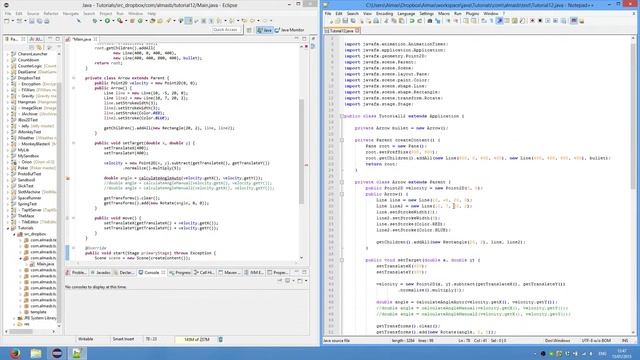Viewport: 640px width, 360px height.
Task: Select the Tutorial12.java tab in Notepad++
Action: [x=342, y=31]
